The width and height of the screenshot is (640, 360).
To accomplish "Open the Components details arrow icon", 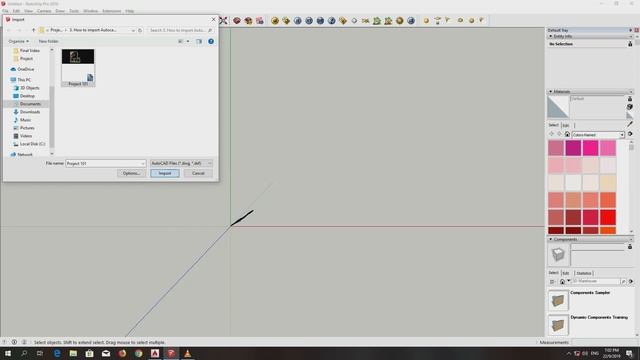I will 631,282.
